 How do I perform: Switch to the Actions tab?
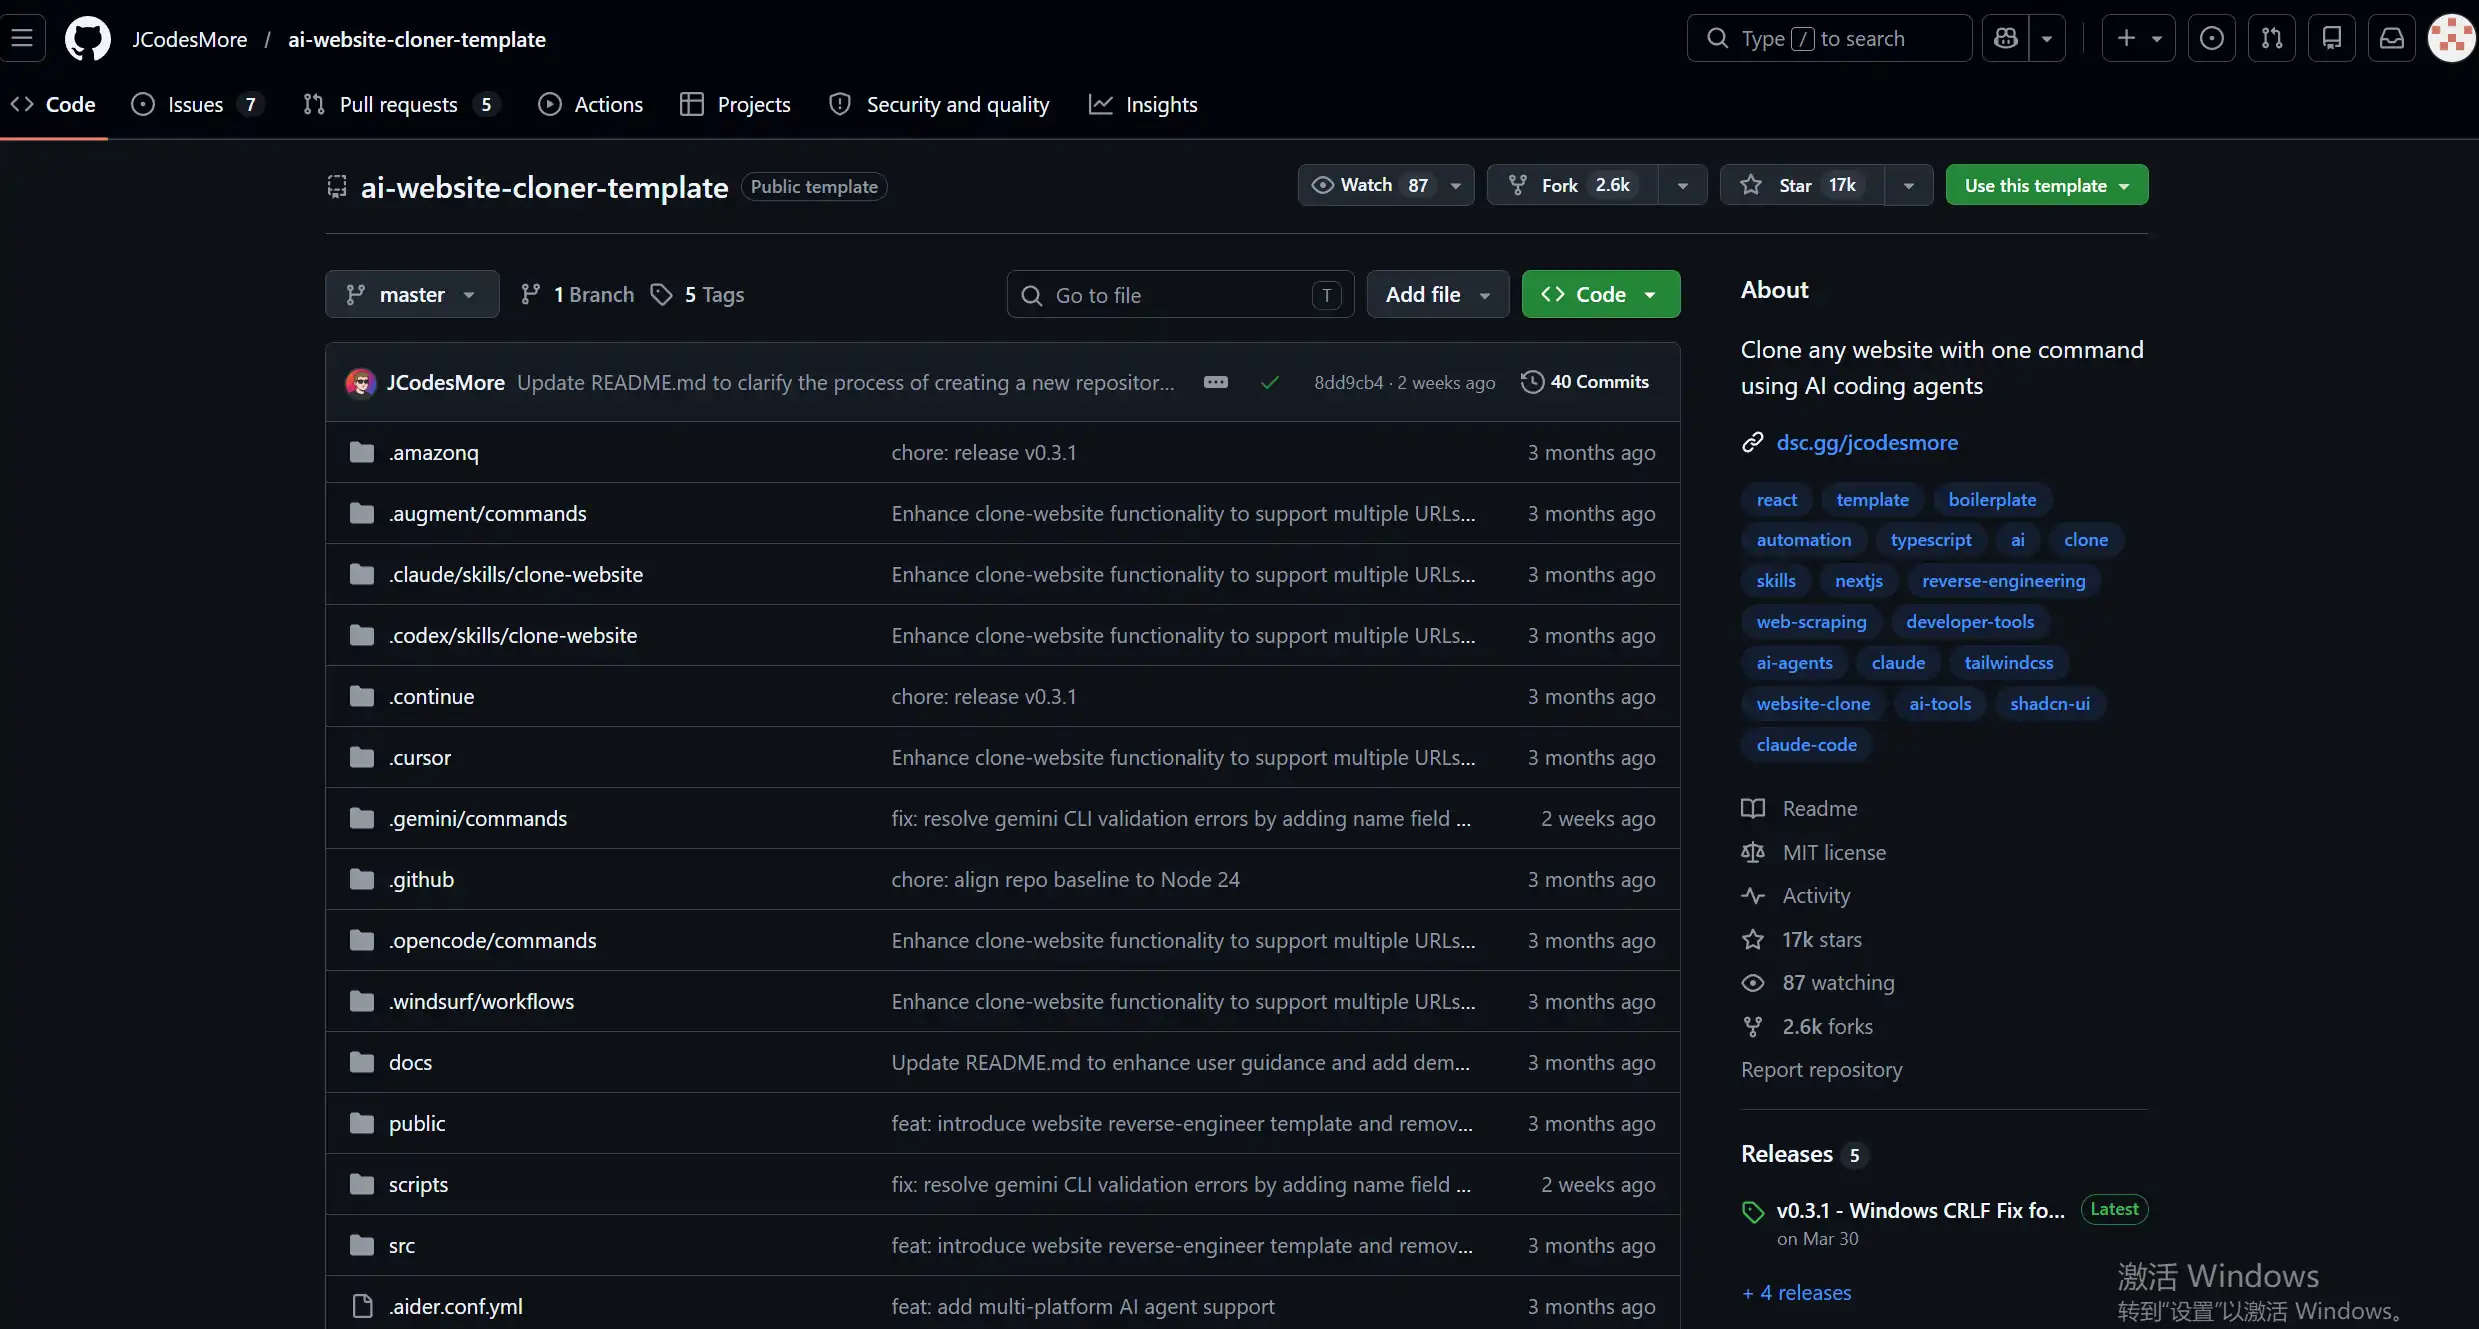[x=591, y=104]
